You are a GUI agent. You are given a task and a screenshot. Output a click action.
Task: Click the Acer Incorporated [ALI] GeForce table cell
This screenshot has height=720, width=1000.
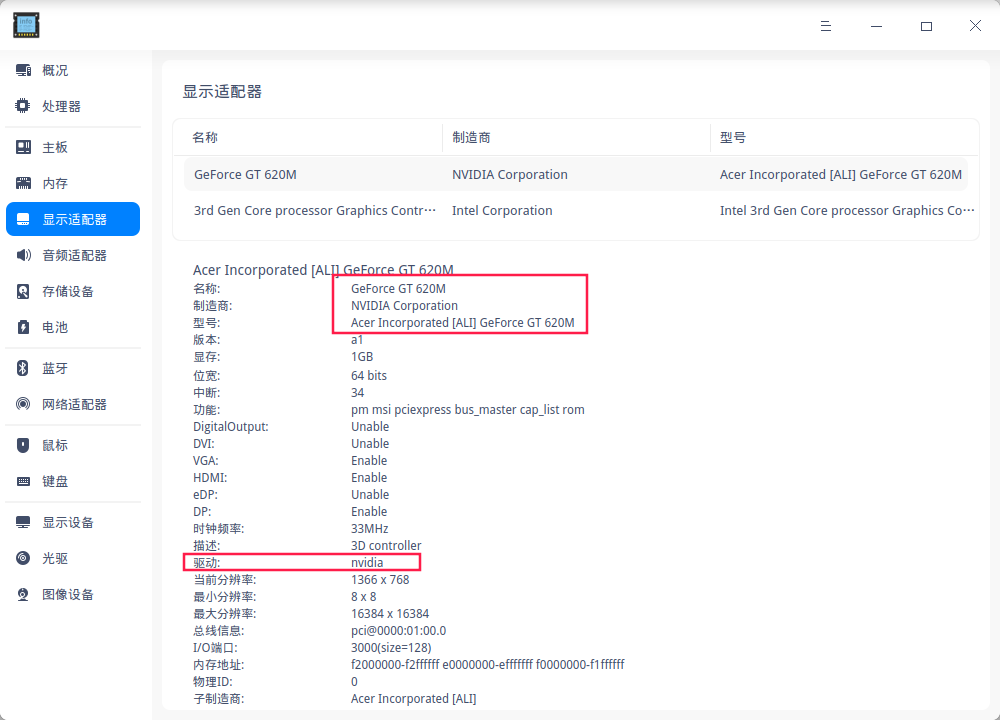click(x=841, y=175)
